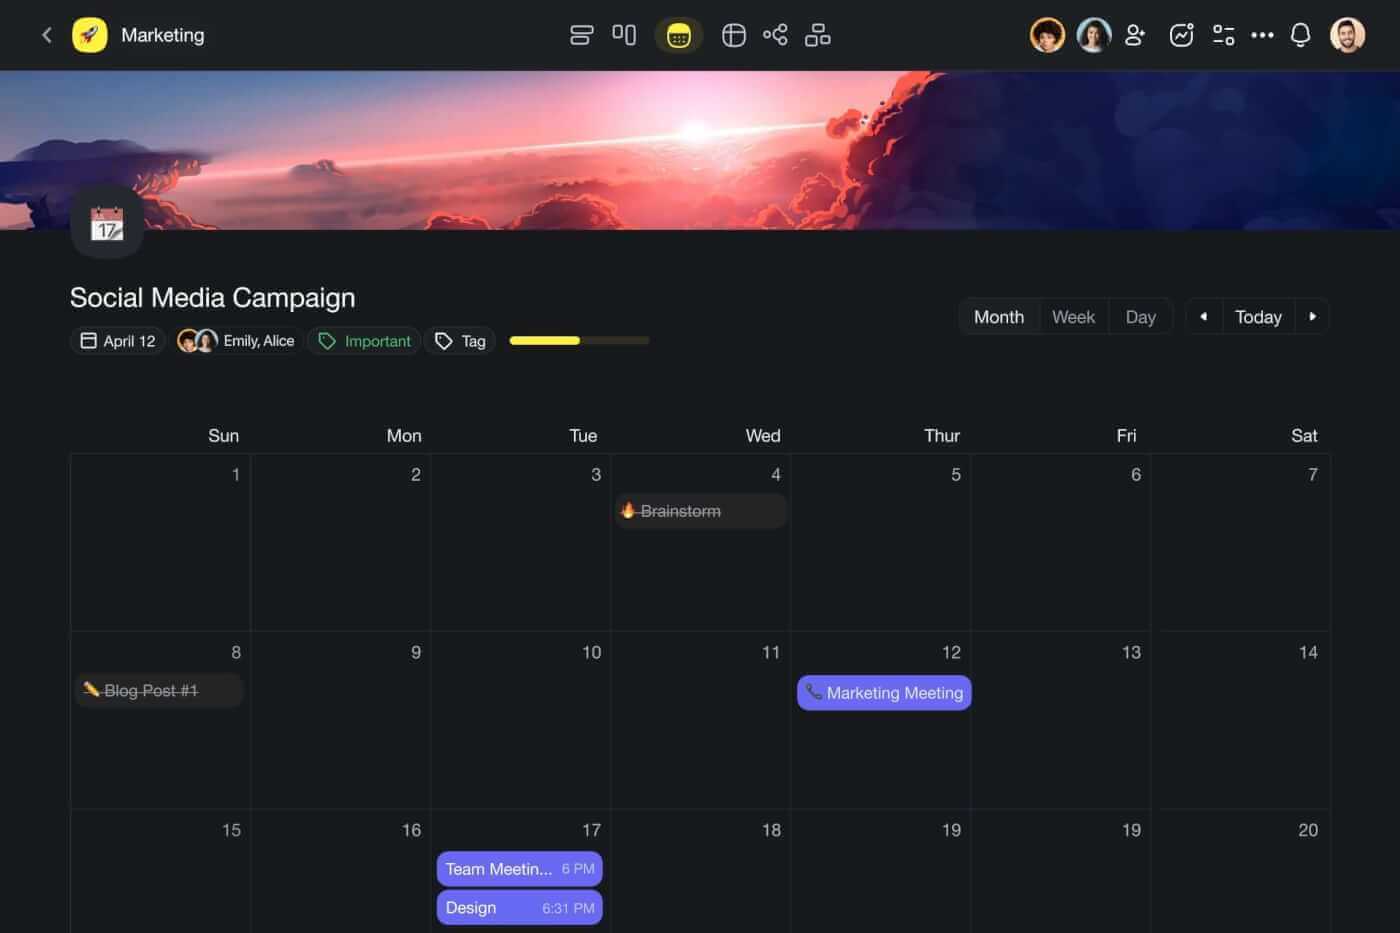Click the back arrow beside Marketing
The height and width of the screenshot is (933, 1400).
[x=46, y=35]
